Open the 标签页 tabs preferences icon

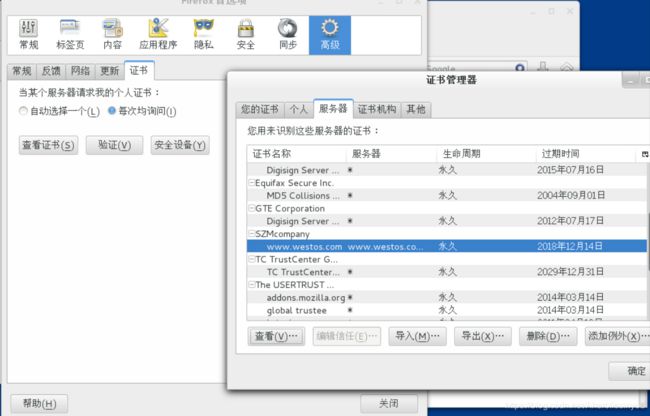[70, 35]
